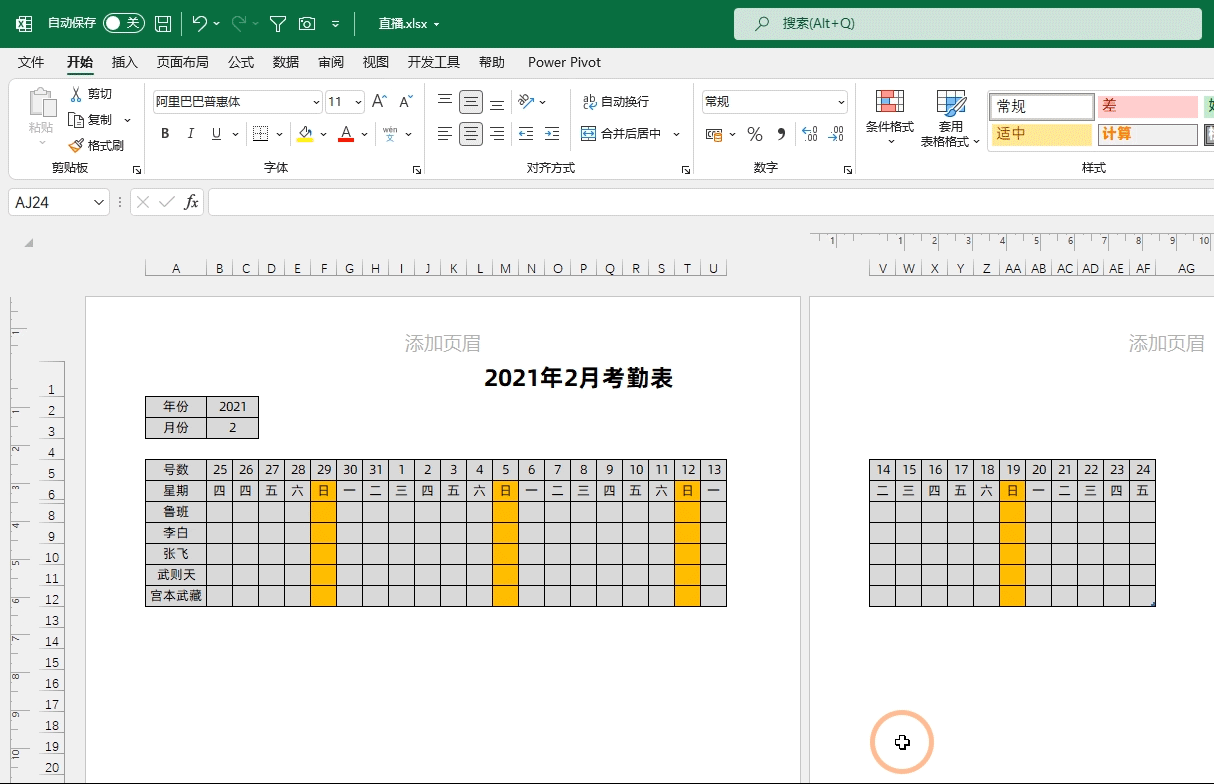1214x784 pixels.
Task: Expand the 条件格式 conditional formatting menu
Action: pos(890,120)
